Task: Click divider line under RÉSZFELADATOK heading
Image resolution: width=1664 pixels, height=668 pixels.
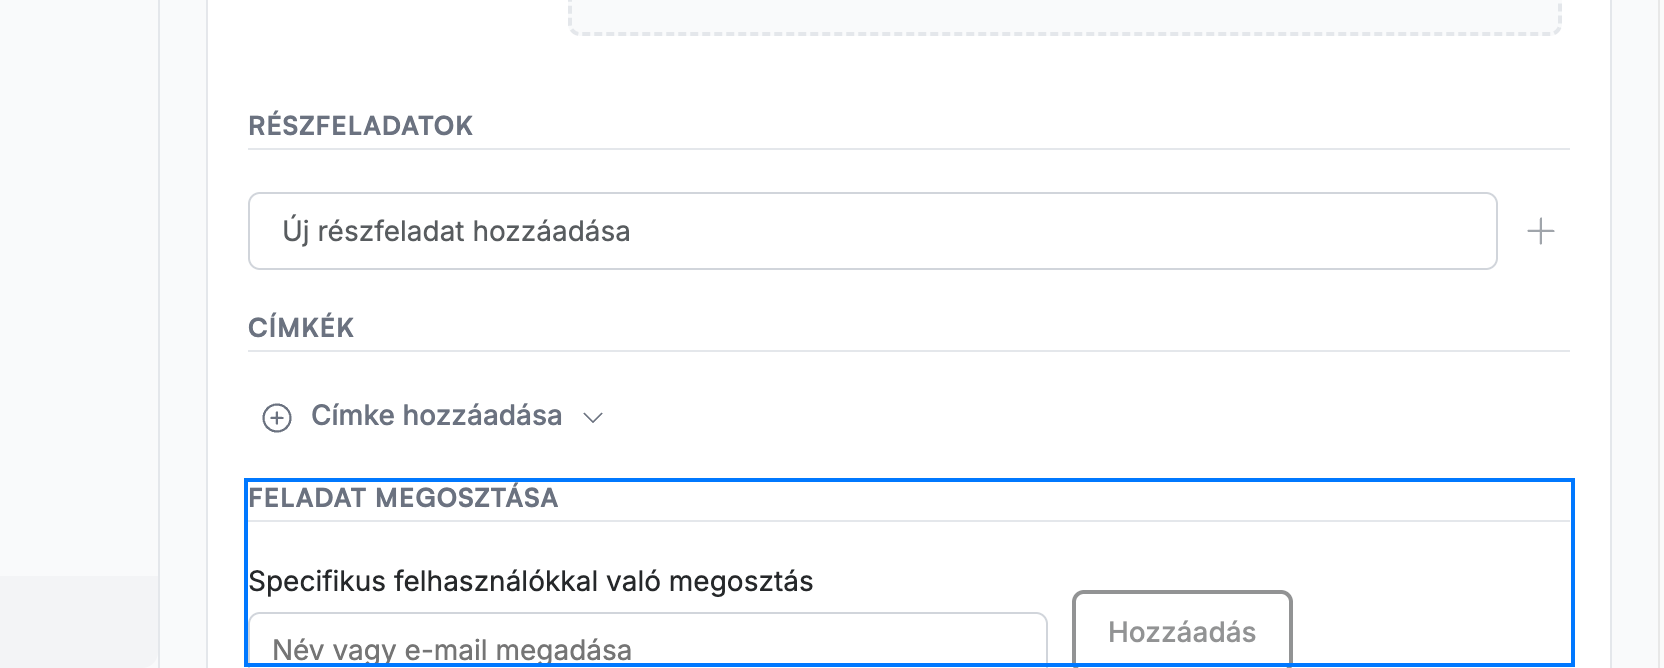Action: pyautogui.click(x=909, y=149)
